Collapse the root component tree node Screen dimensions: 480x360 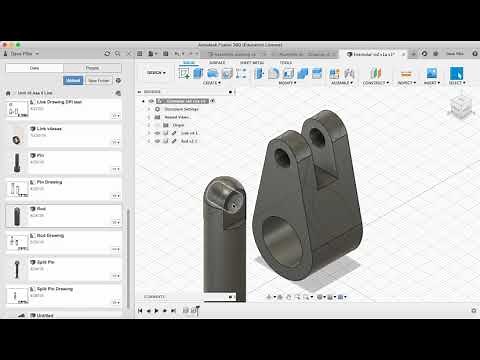click(143, 101)
